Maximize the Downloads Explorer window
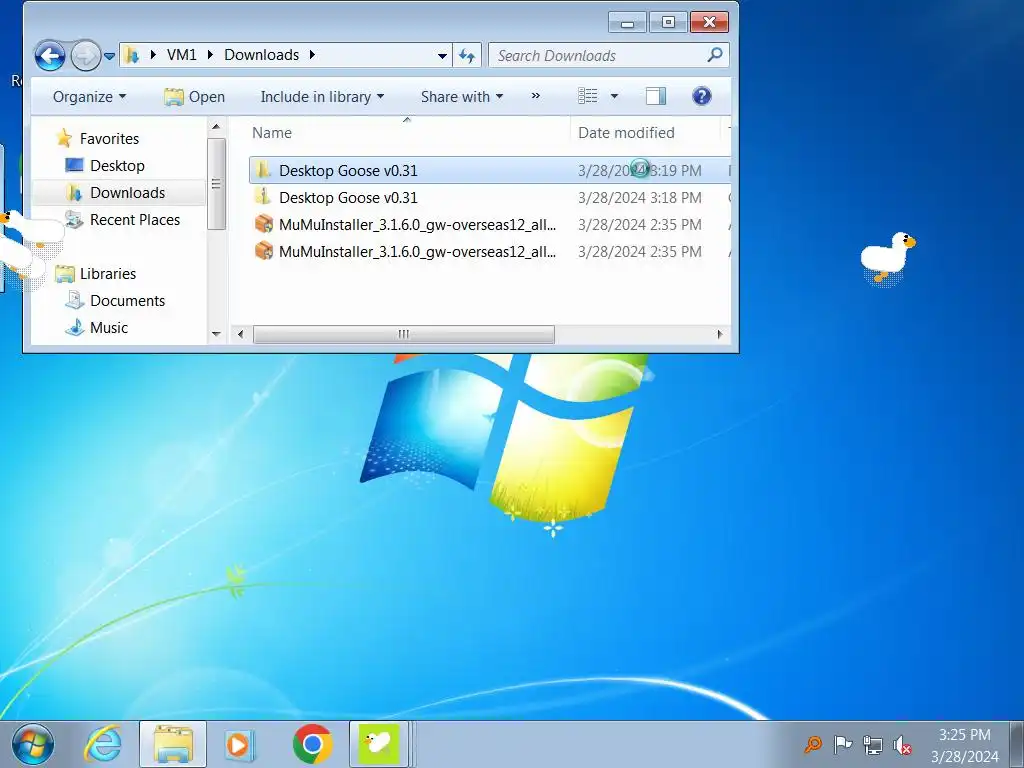The image size is (1024, 768). (x=668, y=22)
